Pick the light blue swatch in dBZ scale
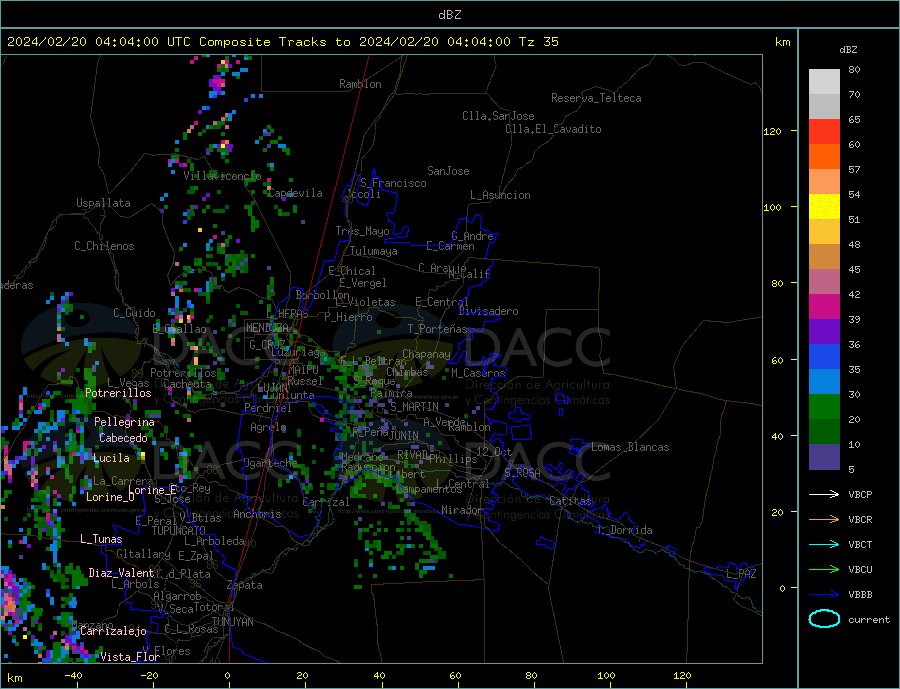 tap(824, 382)
